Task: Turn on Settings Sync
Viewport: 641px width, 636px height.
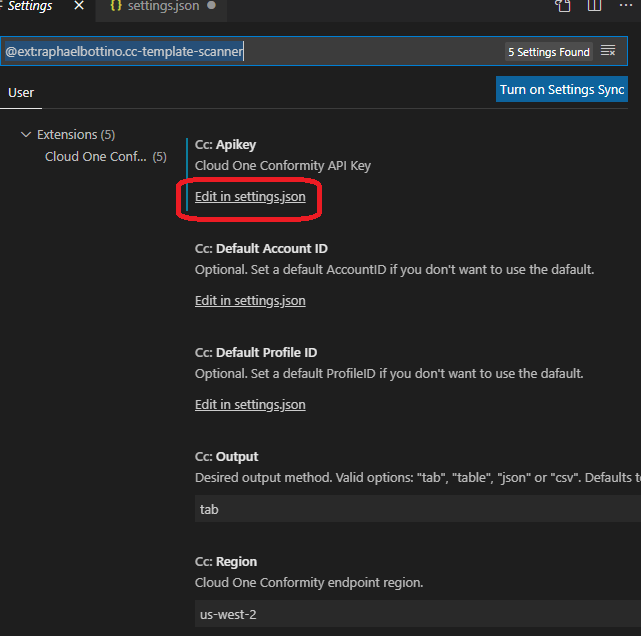Action: pyautogui.click(x=562, y=89)
